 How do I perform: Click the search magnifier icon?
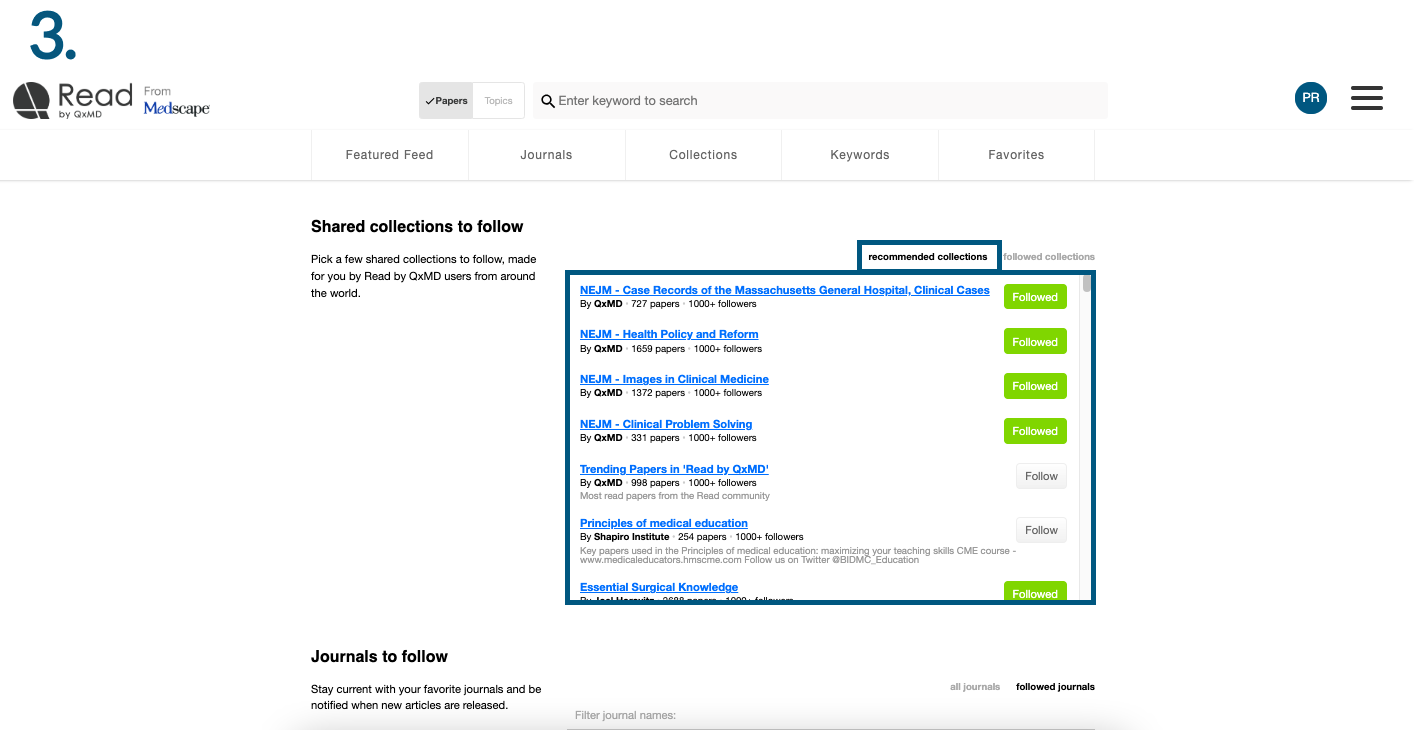pos(548,101)
